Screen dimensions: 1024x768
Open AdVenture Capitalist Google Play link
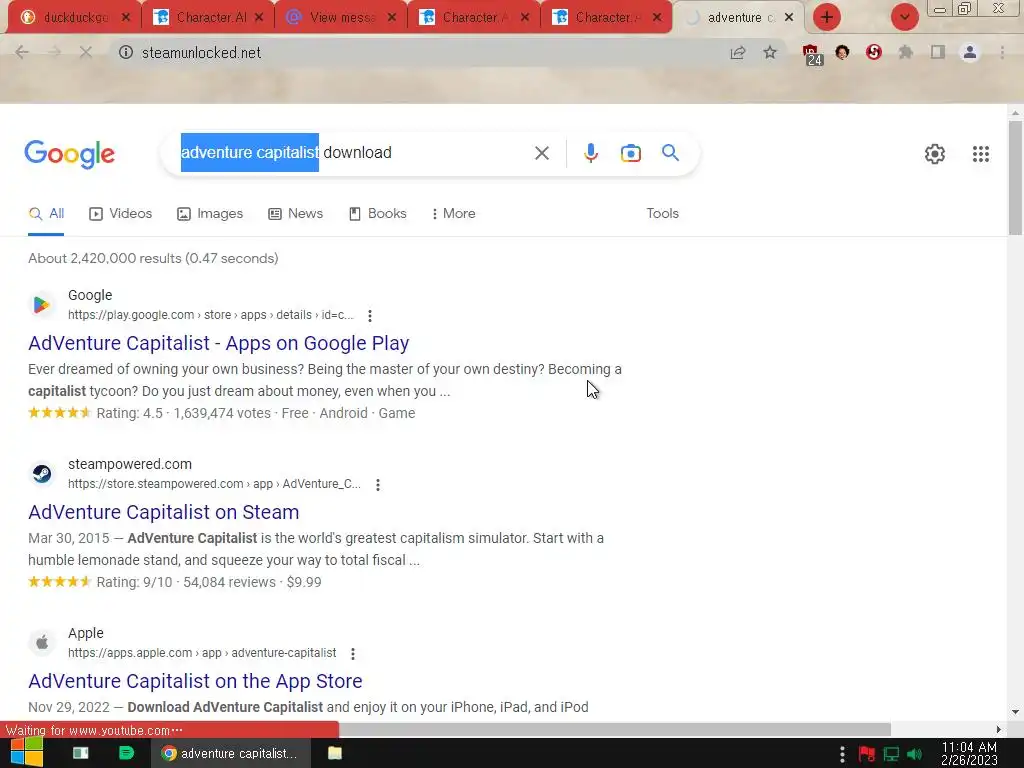(x=219, y=343)
